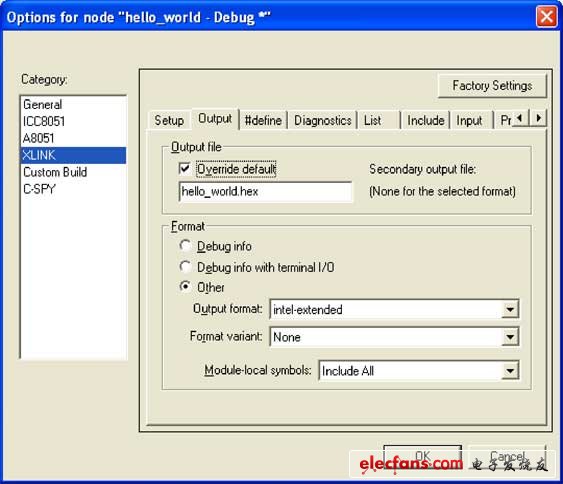The width and height of the screenshot is (563, 484).
Task: Switch to the Setup tab
Action: click(x=169, y=120)
